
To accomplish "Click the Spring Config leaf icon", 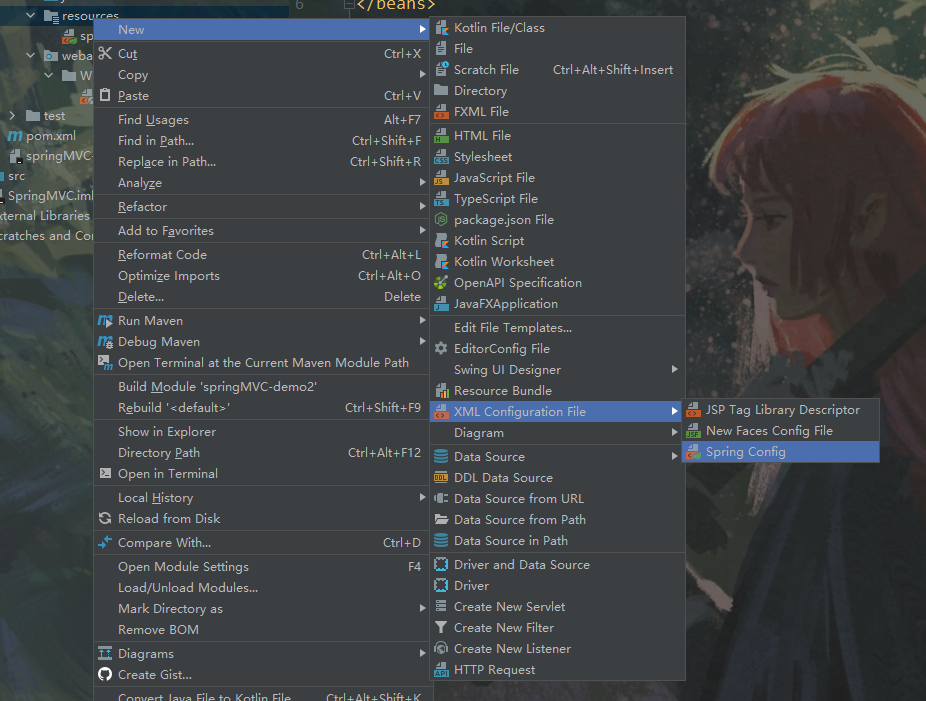I will pyautogui.click(x=693, y=452).
